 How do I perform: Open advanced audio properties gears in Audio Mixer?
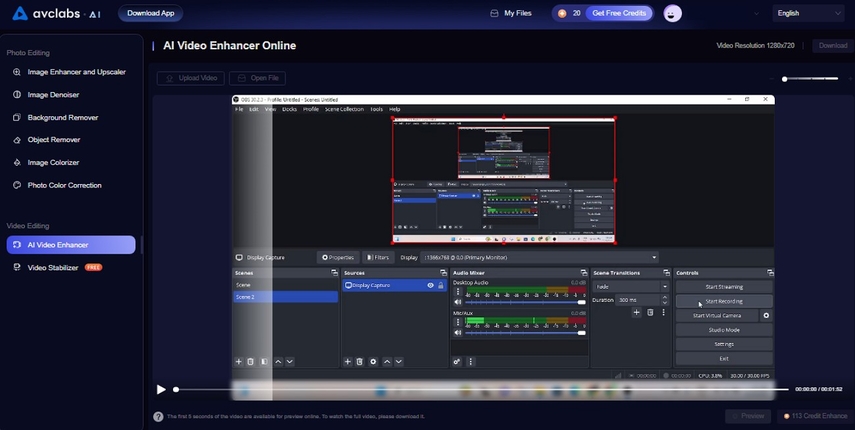(x=457, y=361)
